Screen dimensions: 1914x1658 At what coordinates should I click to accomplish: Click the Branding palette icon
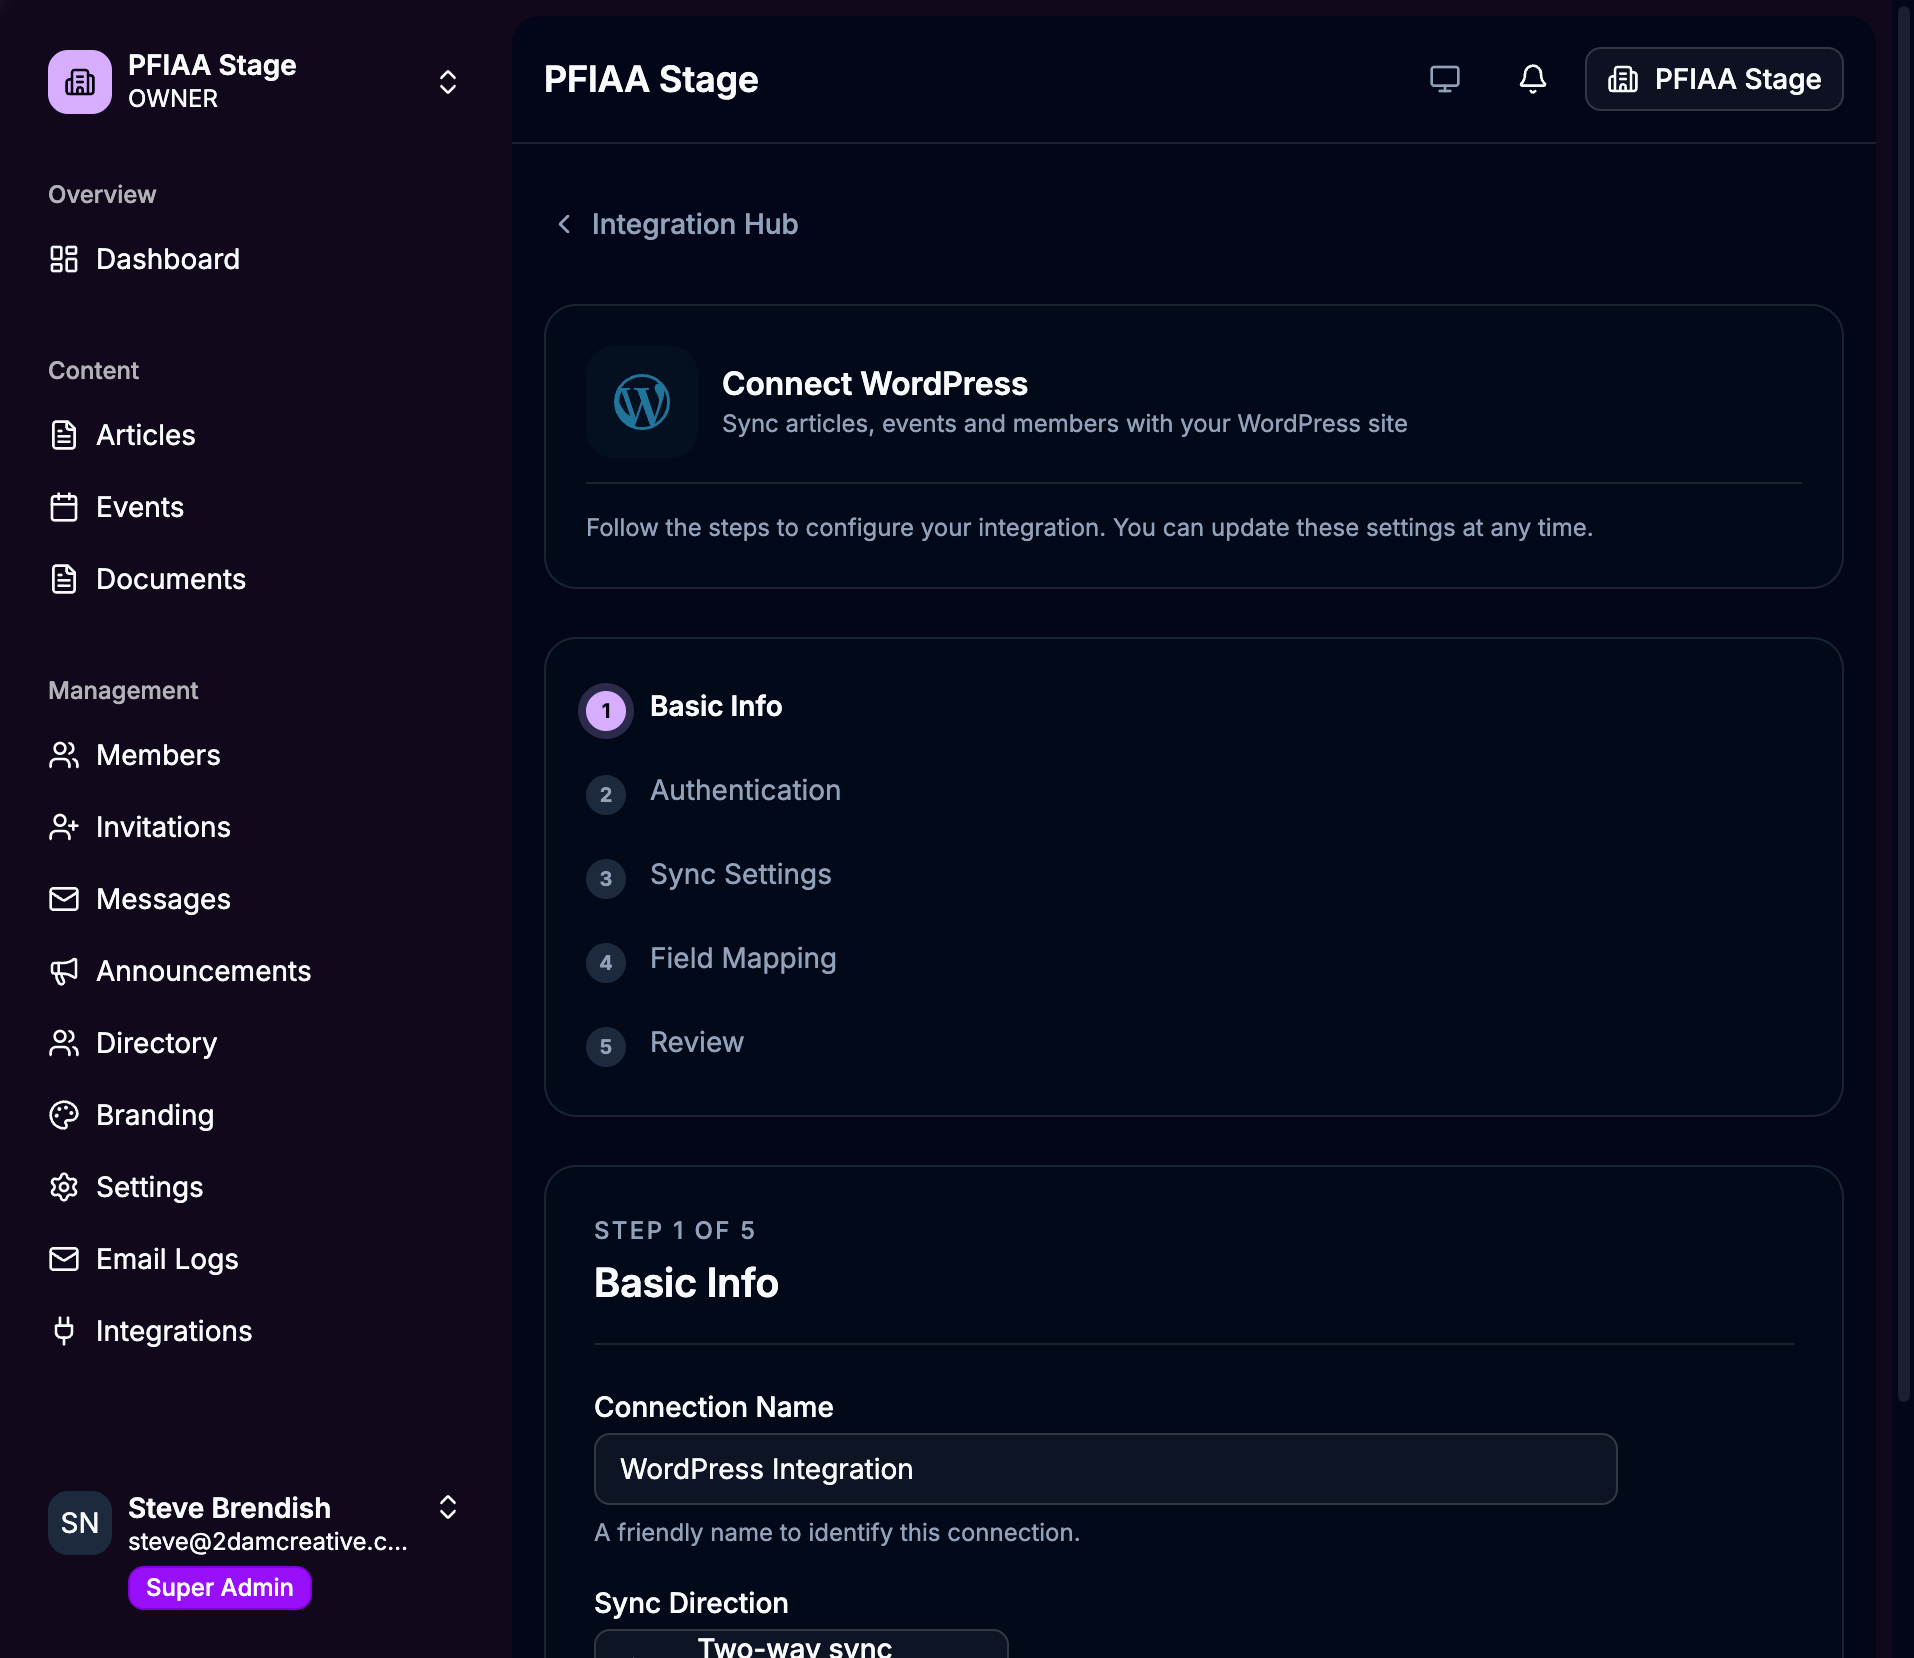pos(64,1115)
